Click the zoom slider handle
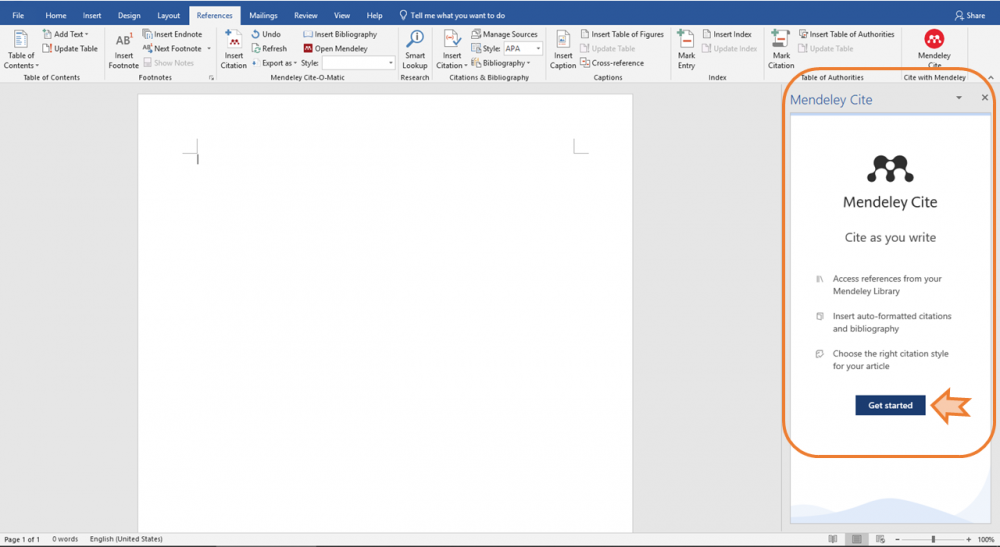This screenshot has width=1000, height=547. (933, 539)
